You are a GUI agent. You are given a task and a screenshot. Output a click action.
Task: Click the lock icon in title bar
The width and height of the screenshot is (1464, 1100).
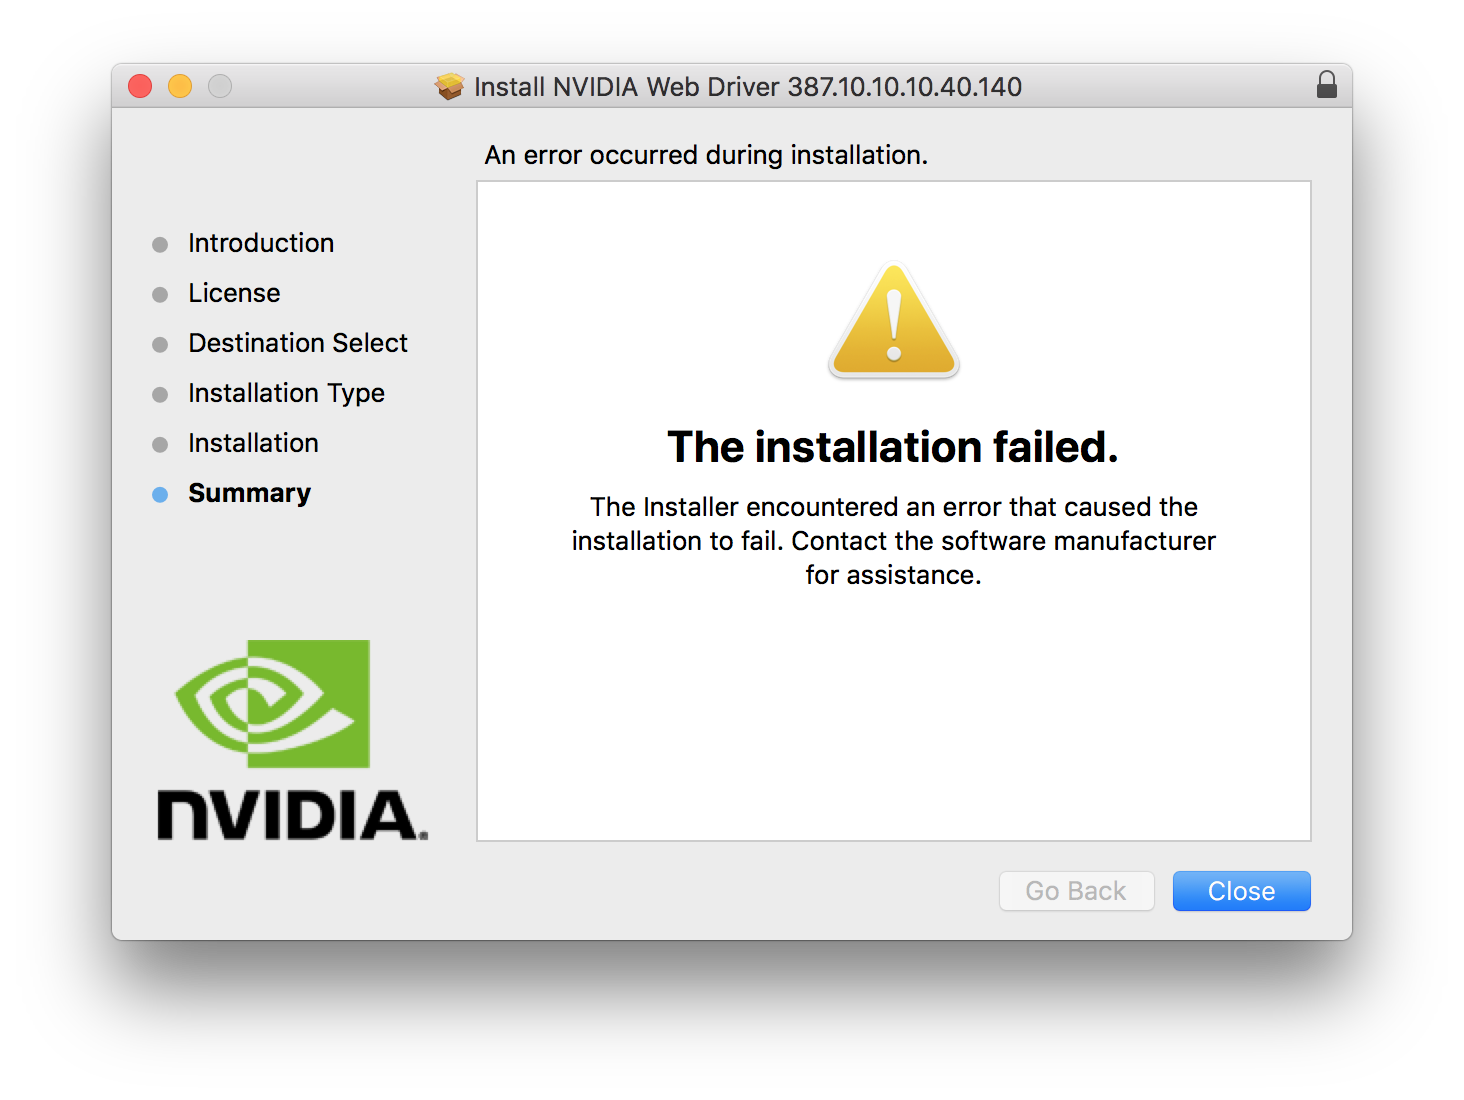click(x=1326, y=85)
